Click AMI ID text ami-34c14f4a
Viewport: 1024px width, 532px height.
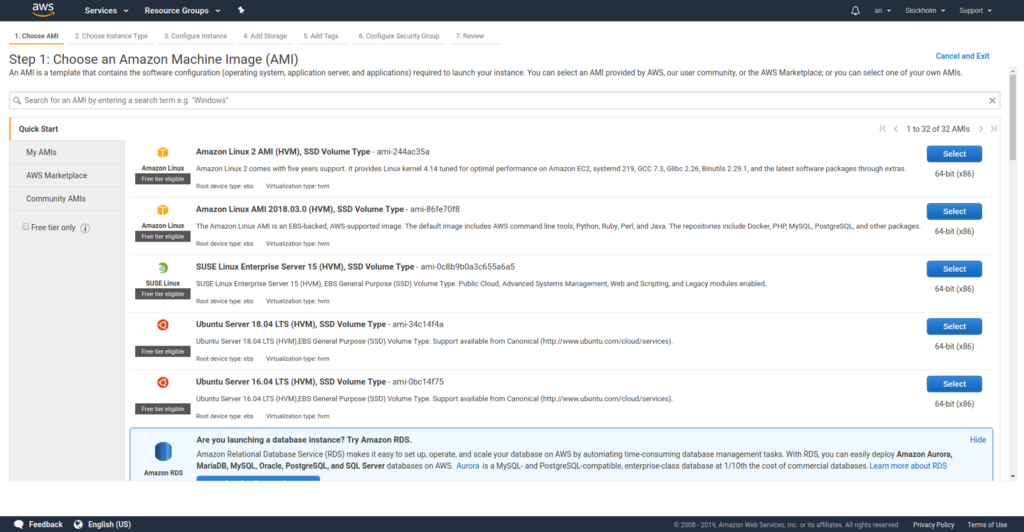point(418,324)
